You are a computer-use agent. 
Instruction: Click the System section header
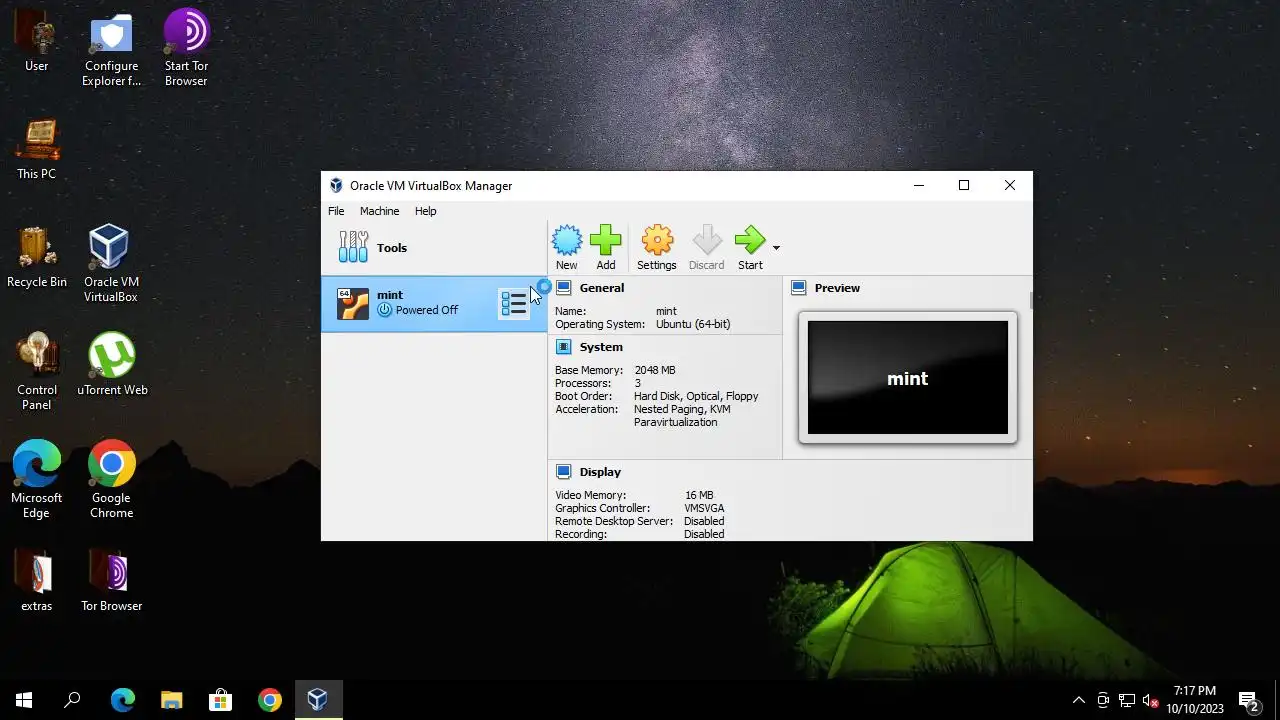(601, 347)
